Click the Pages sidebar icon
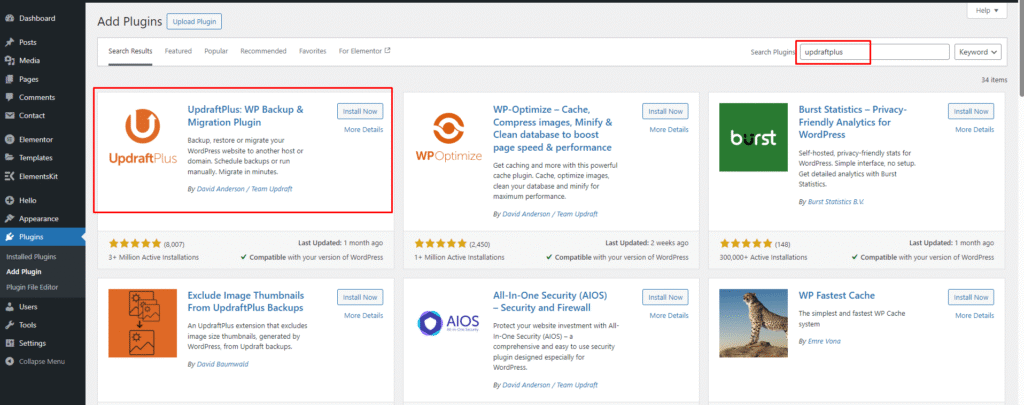Screen dimensions: 1024x405 (x=10, y=79)
